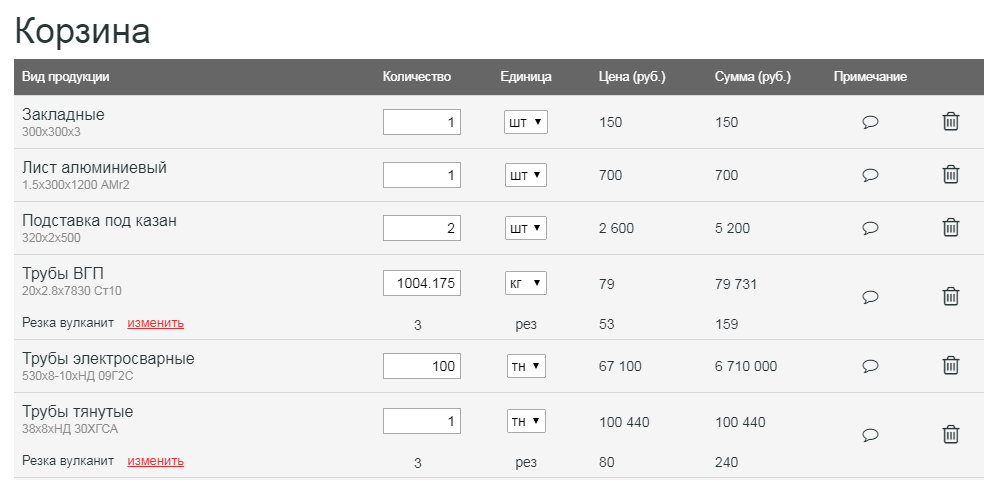The width and height of the screenshot is (997, 480).
Task: Focus quantity field showing 1004.175
Action: [x=422, y=284]
